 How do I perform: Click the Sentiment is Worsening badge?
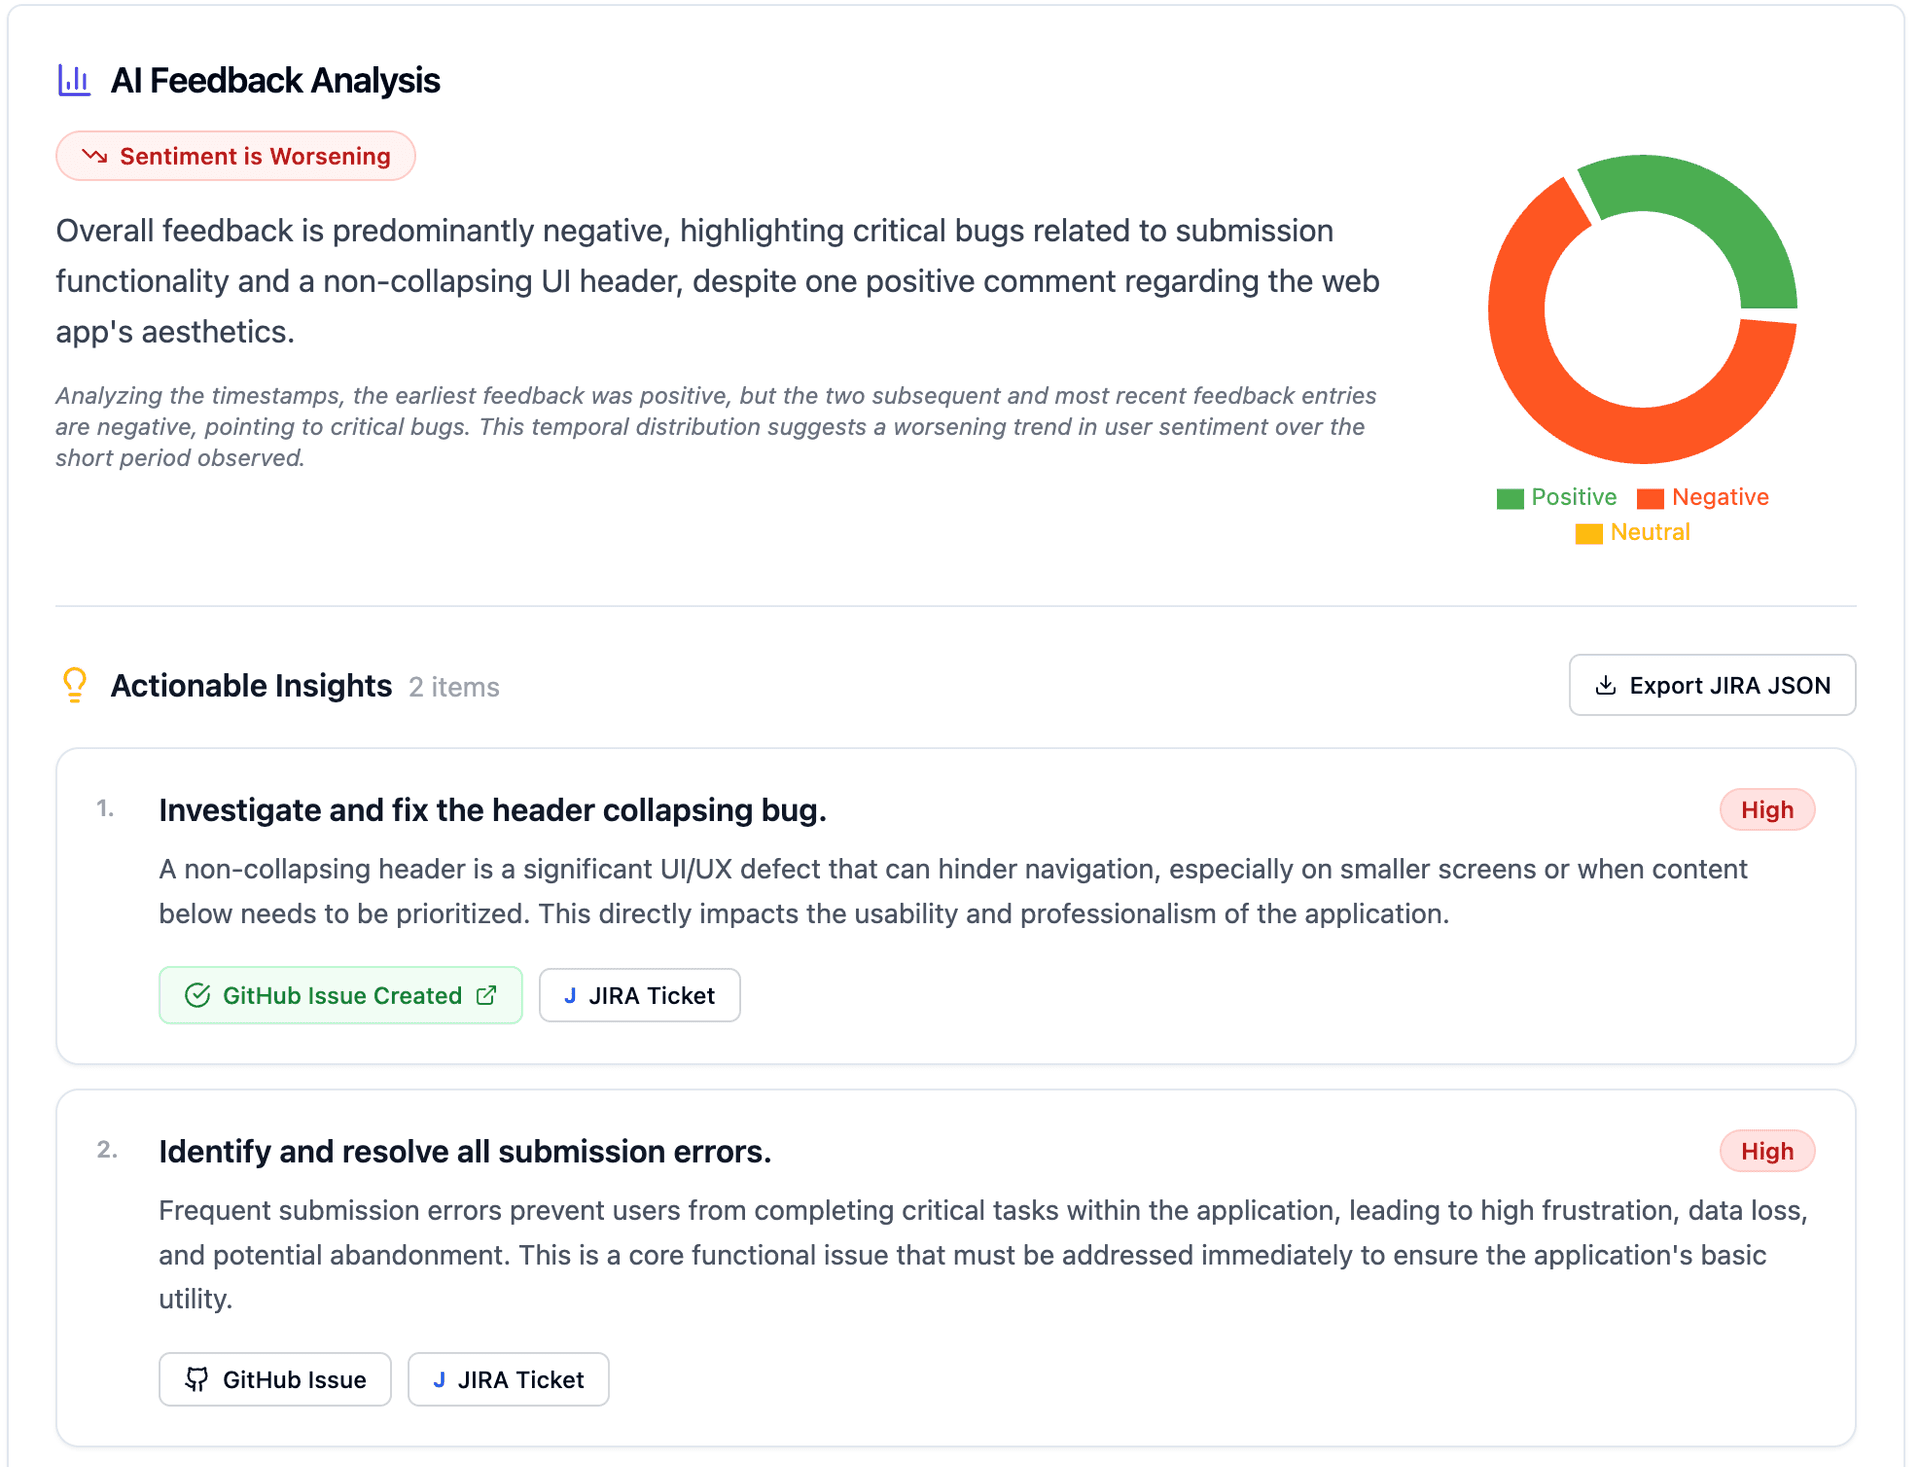[235, 156]
